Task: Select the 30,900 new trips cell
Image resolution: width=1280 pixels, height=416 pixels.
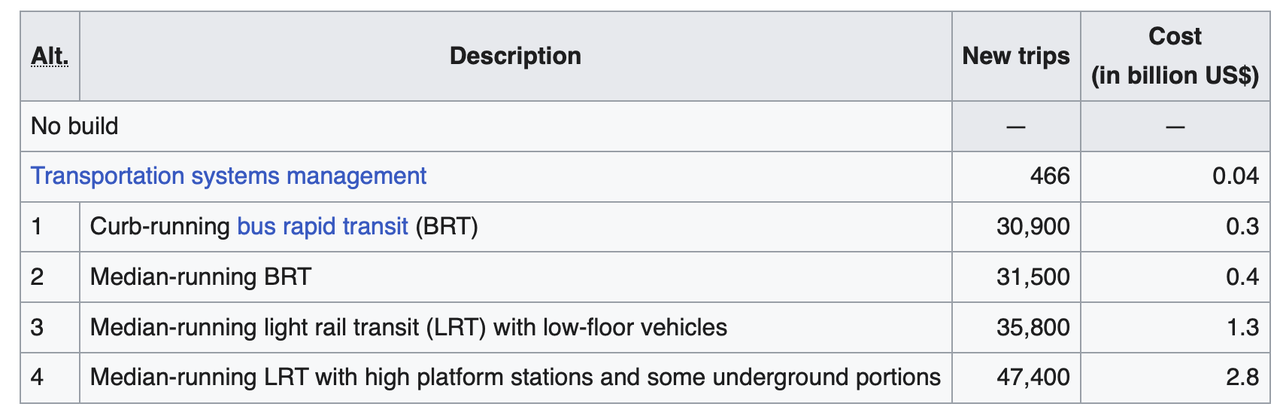Action: tap(1033, 226)
